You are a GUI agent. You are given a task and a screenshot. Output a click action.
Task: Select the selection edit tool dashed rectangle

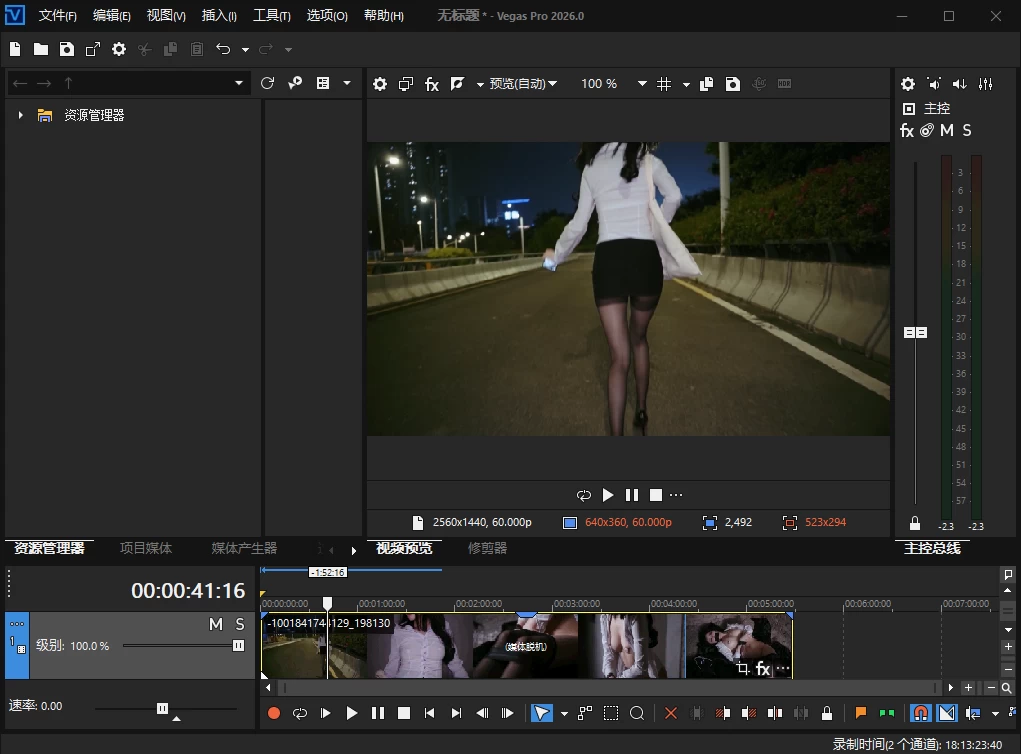click(x=611, y=714)
